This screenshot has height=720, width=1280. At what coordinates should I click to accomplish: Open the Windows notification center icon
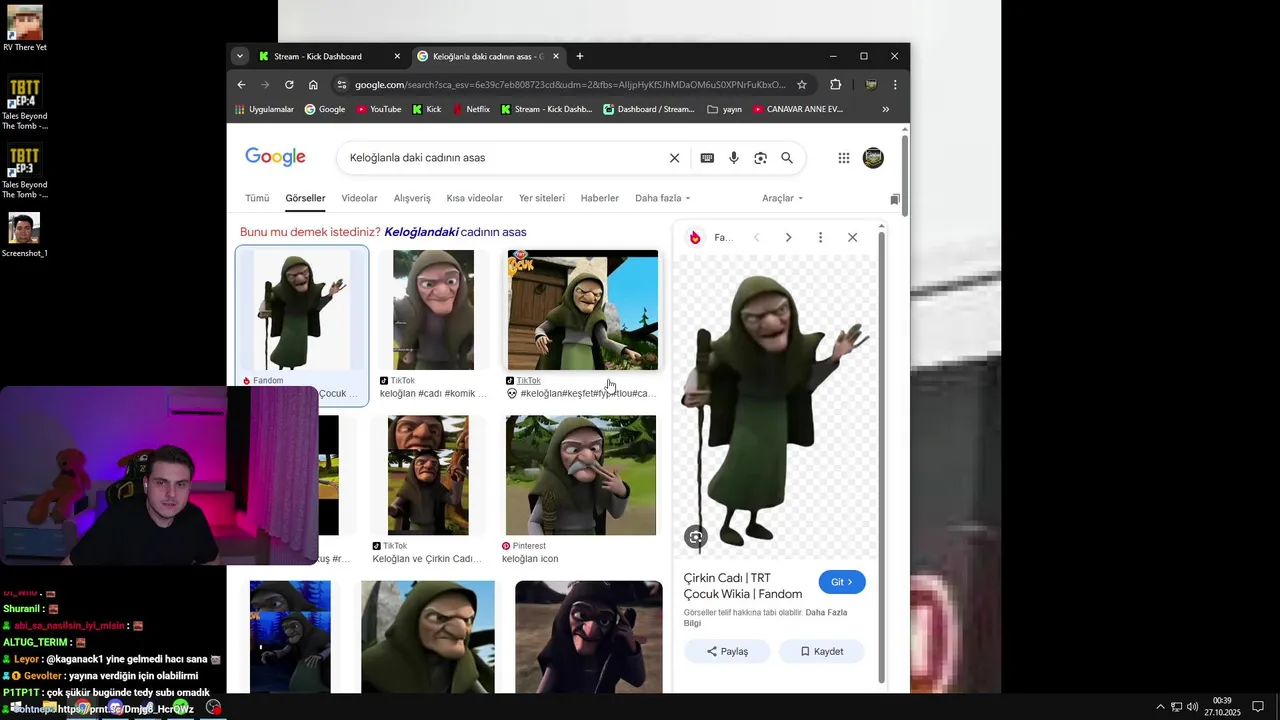pyautogui.click(x=1258, y=707)
